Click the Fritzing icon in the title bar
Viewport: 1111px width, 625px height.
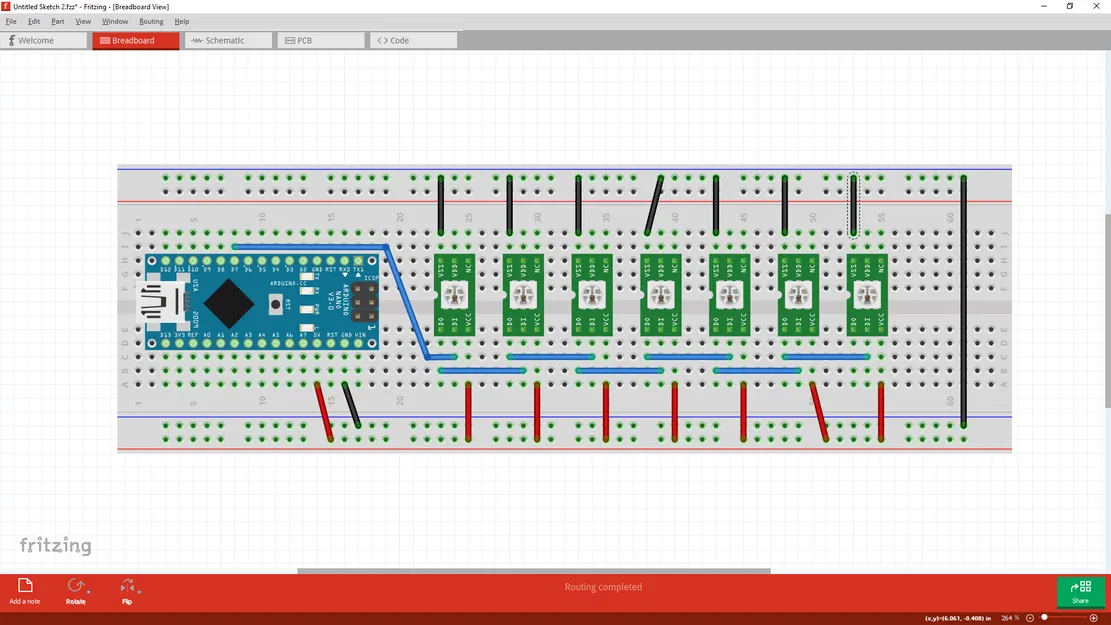point(8,6)
